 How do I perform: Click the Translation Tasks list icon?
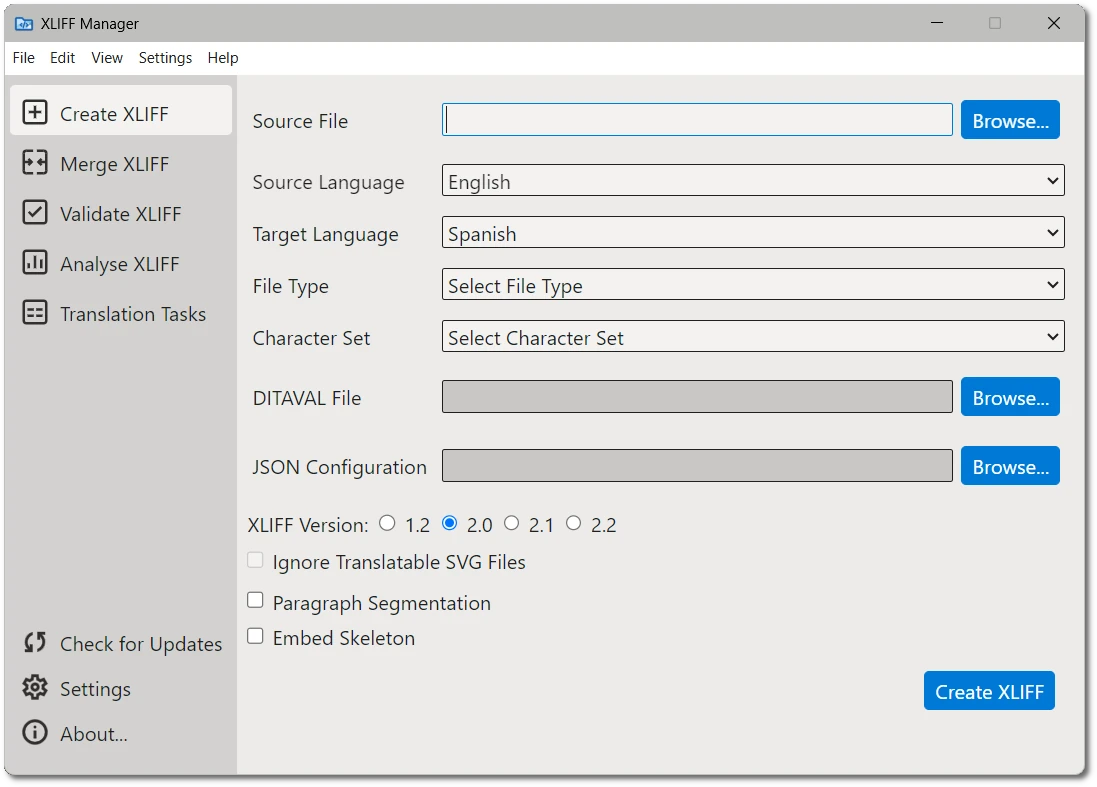(x=35, y=312)
